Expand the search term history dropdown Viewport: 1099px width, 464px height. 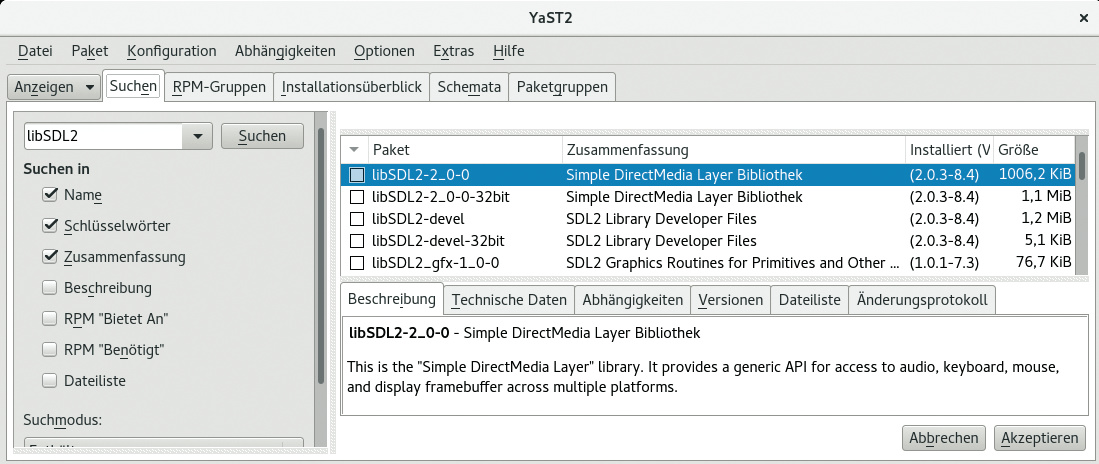[196, 136]
